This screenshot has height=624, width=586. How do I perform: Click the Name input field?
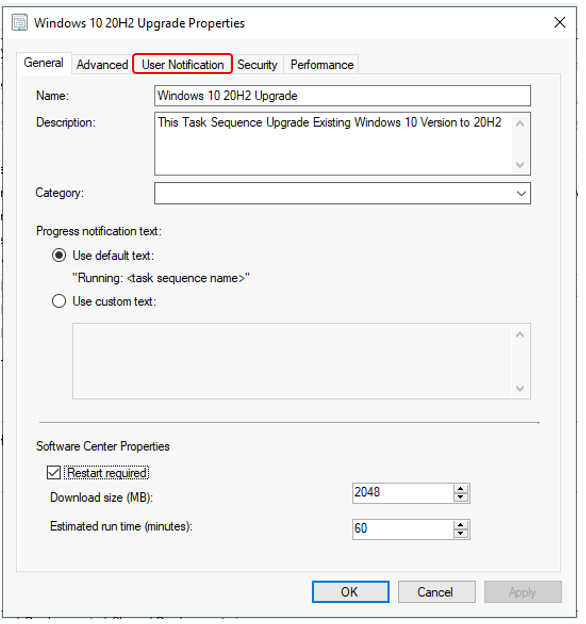pos(342,96)
